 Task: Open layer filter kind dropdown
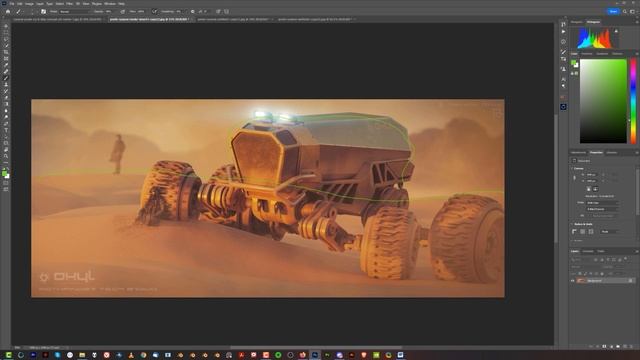coord(582,259)
